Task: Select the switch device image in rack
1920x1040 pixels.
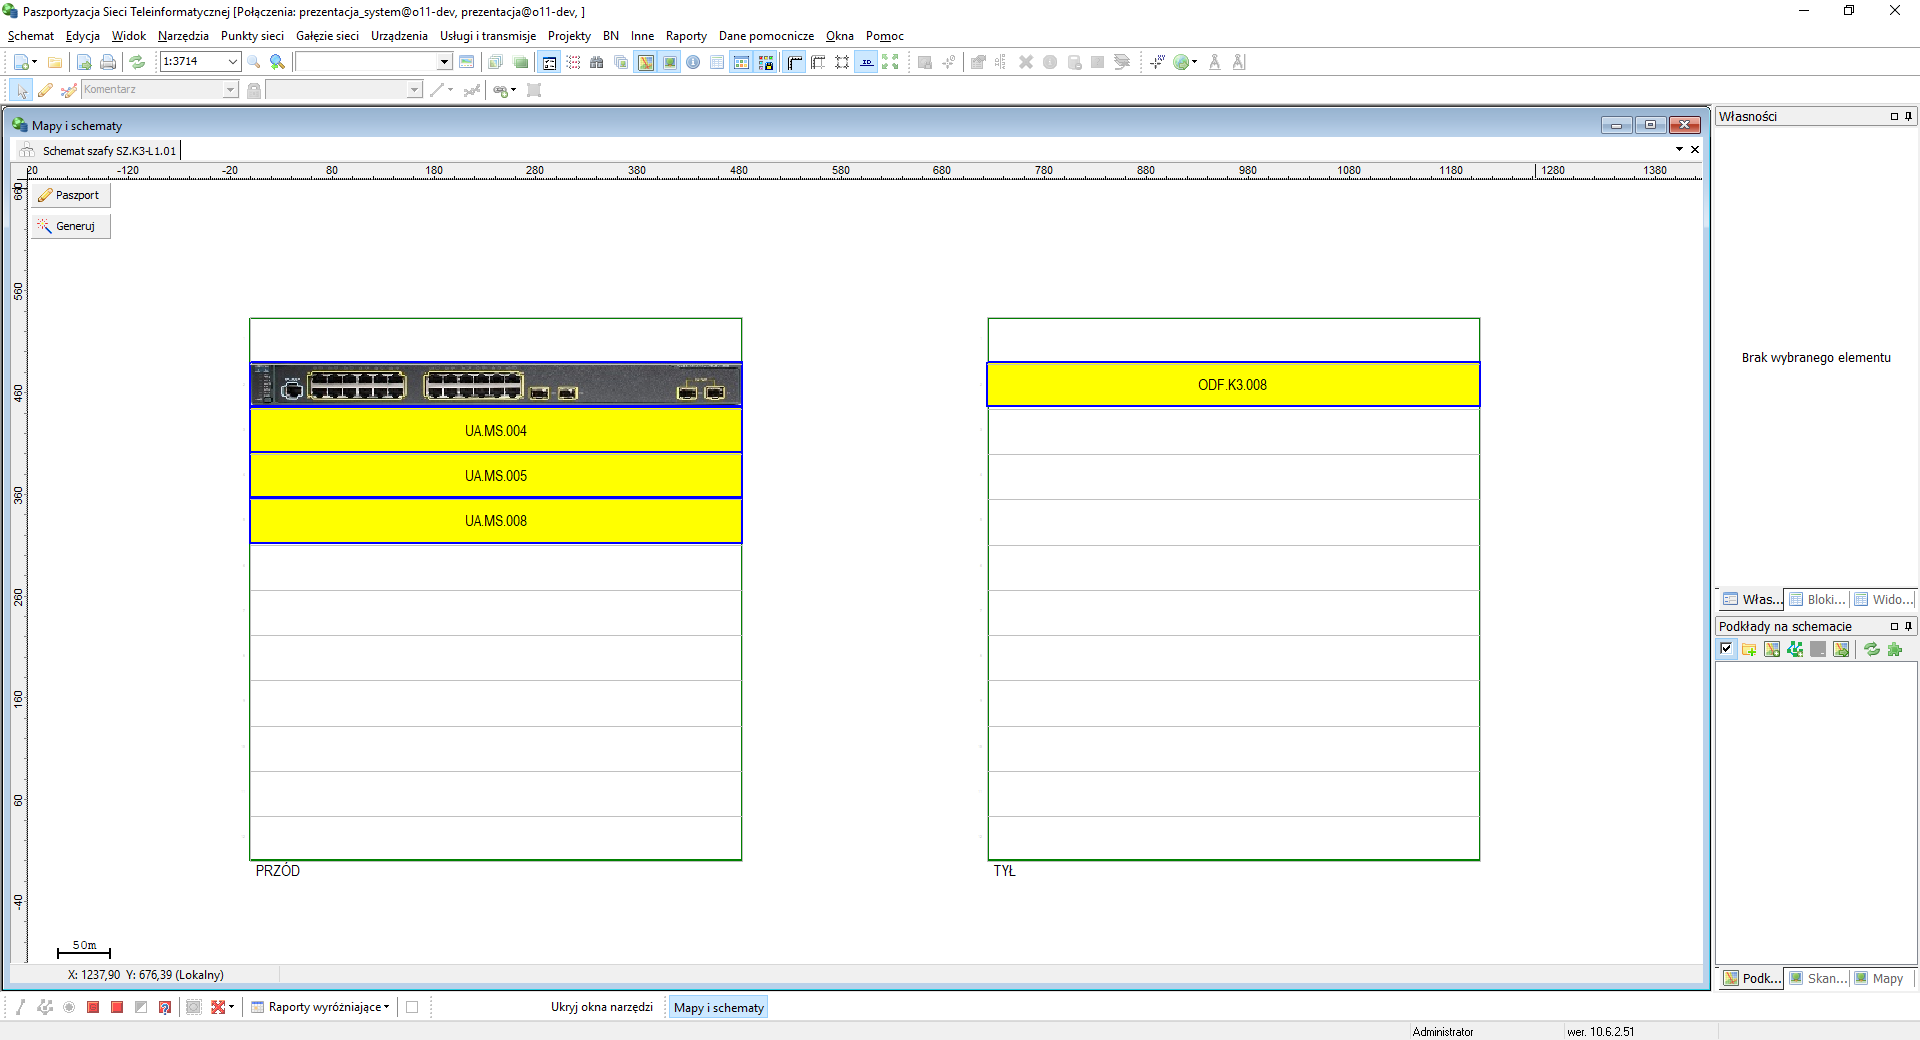Action: [x=496, y=385]
